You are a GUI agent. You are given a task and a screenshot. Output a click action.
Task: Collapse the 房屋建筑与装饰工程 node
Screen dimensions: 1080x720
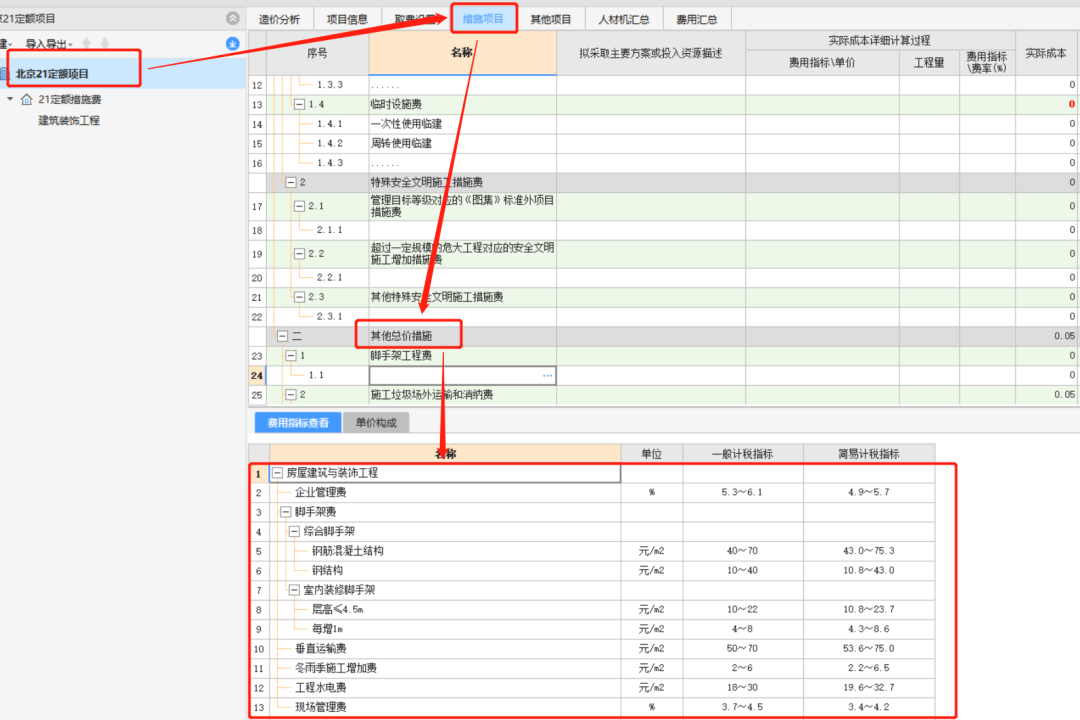point(277,473)
